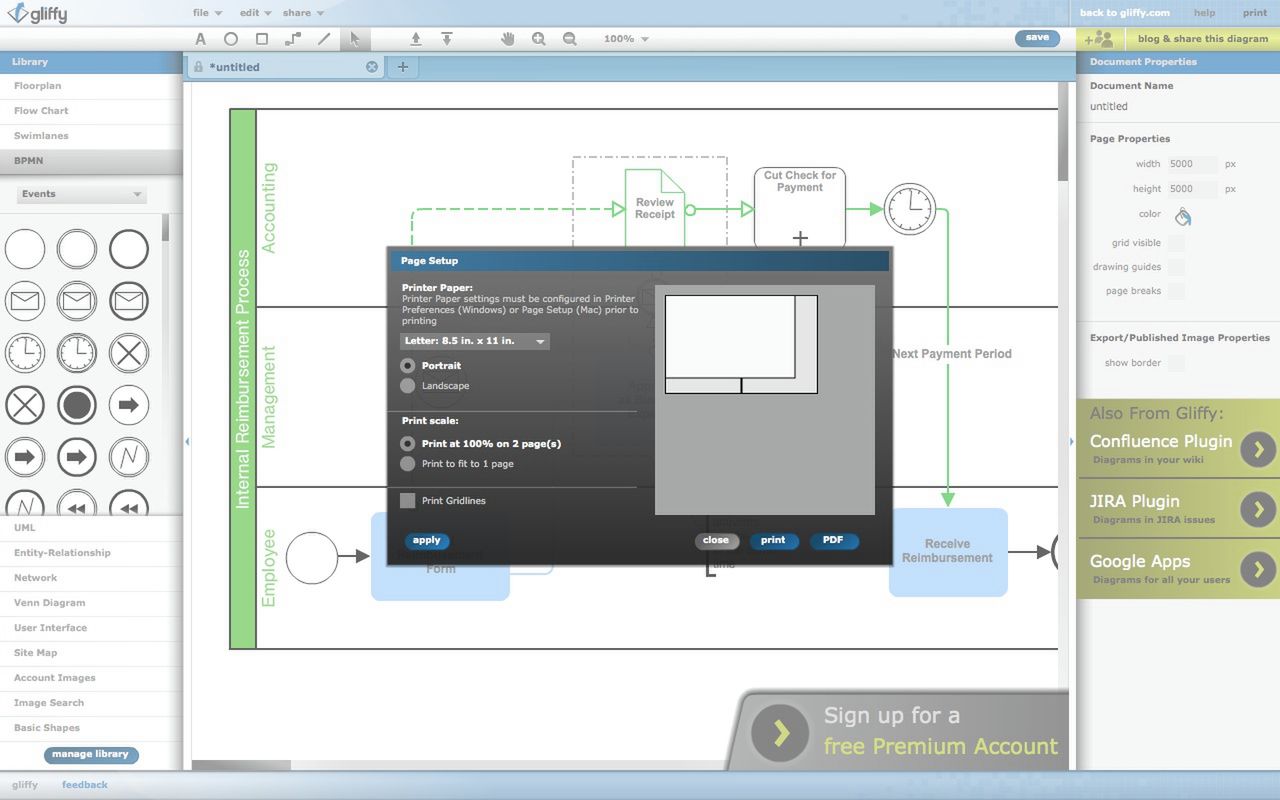Expand the Entity-Relationship library section
This screenshot has width=1280, height=800.
click(91, 553)
